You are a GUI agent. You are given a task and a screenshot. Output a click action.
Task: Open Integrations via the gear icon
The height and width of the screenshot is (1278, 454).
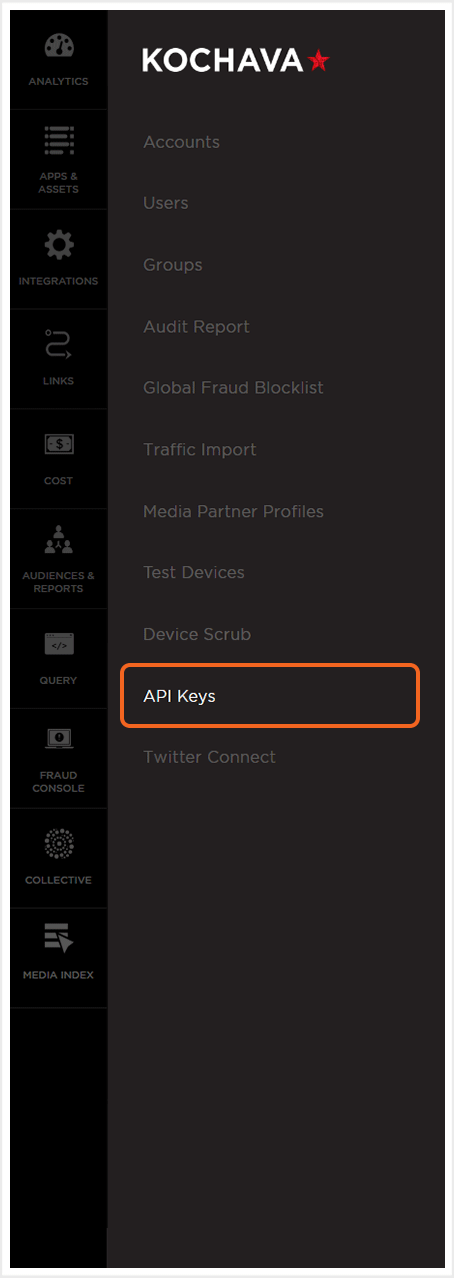pos(59,246)
